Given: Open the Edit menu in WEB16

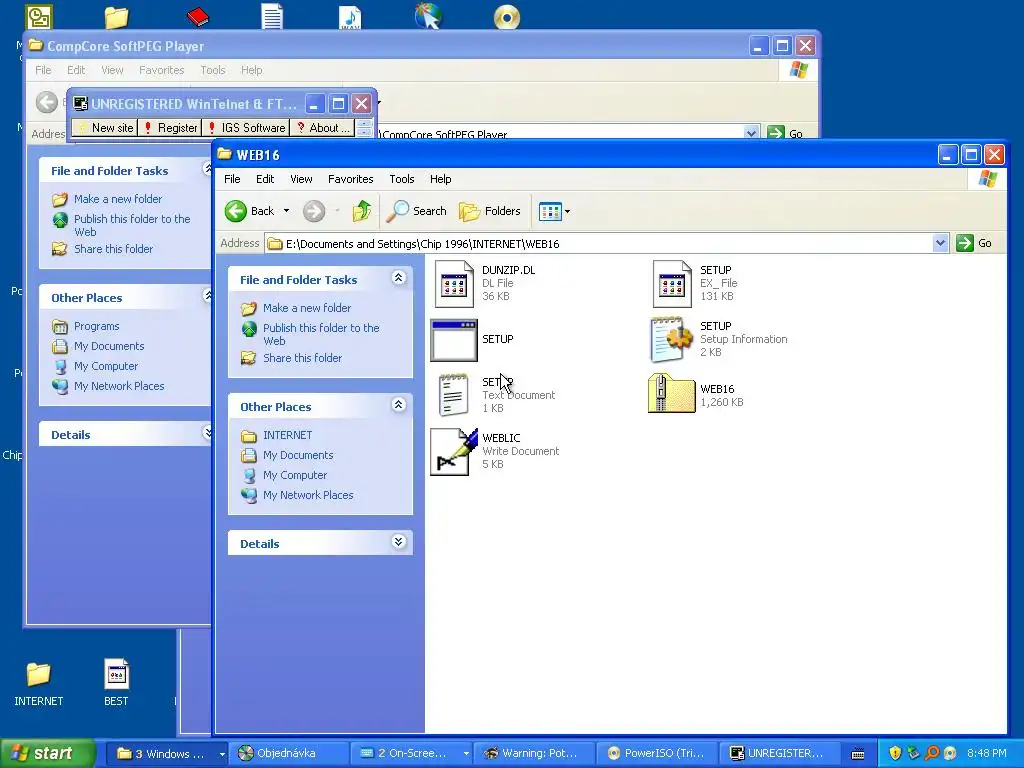Looking at the screenshot, I should pyautogui.click(x=264, y=179).
